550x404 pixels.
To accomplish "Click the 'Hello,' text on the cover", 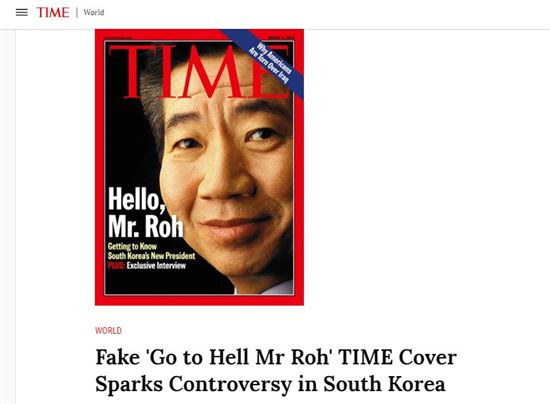I will coord(137,200).
